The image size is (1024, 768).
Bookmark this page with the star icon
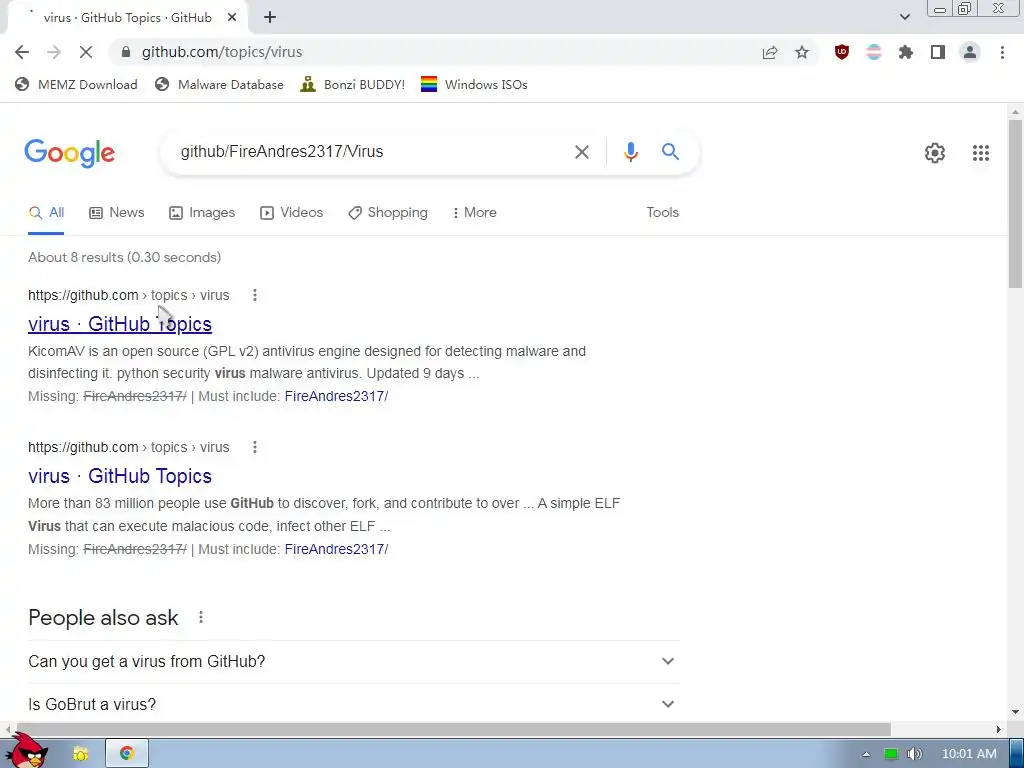802,52
